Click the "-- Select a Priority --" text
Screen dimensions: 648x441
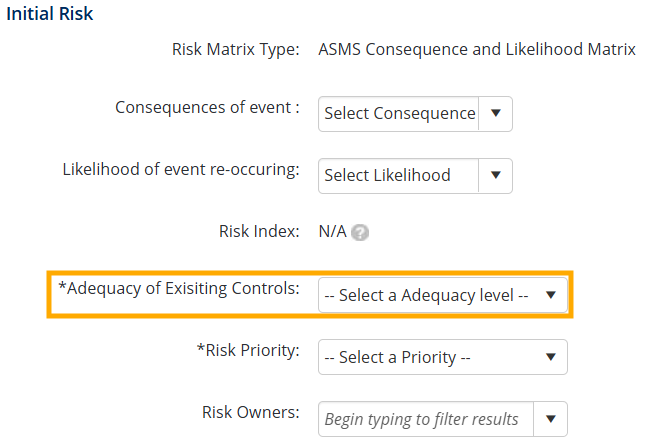click(397, 357)
